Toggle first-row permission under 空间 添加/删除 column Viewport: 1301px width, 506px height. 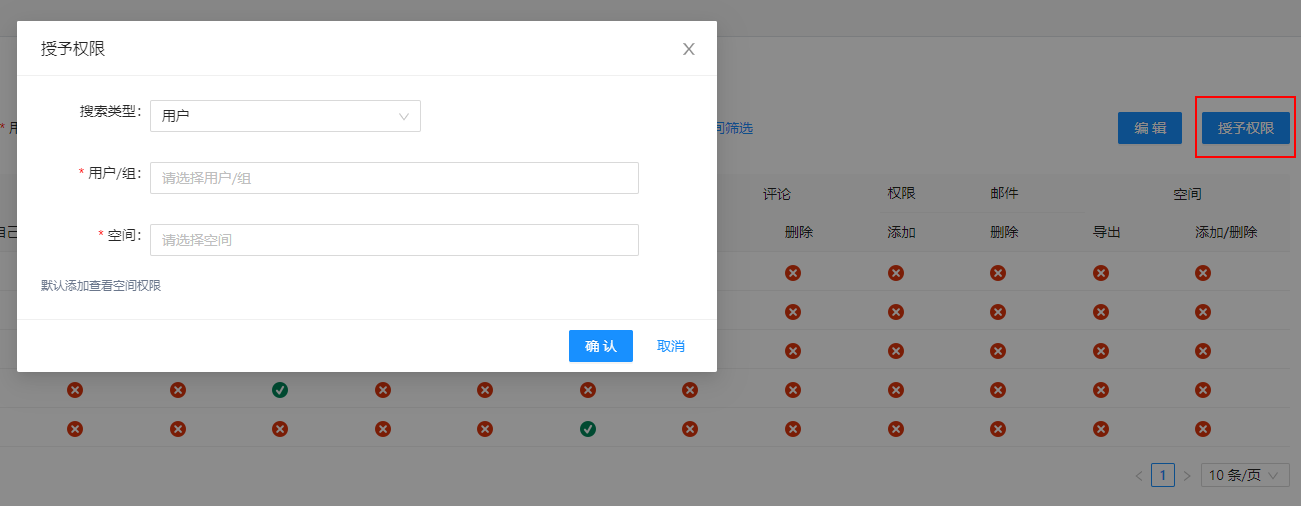click(1203, 273)
